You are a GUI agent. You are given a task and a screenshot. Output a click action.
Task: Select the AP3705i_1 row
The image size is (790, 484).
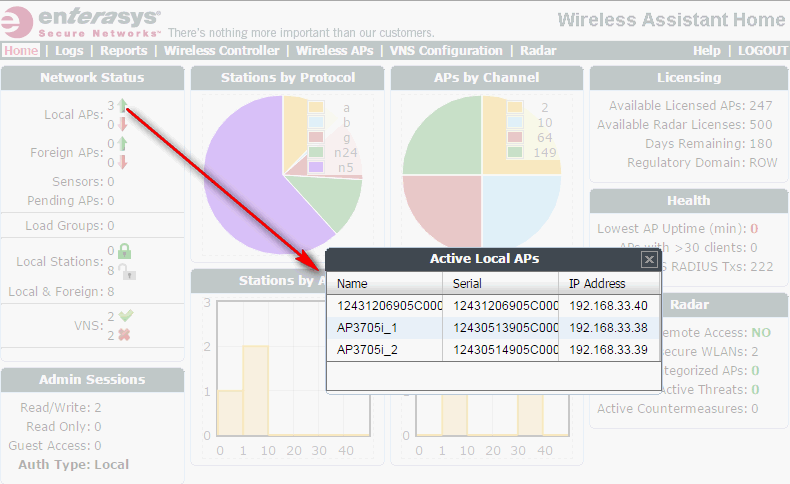(494, 328)
